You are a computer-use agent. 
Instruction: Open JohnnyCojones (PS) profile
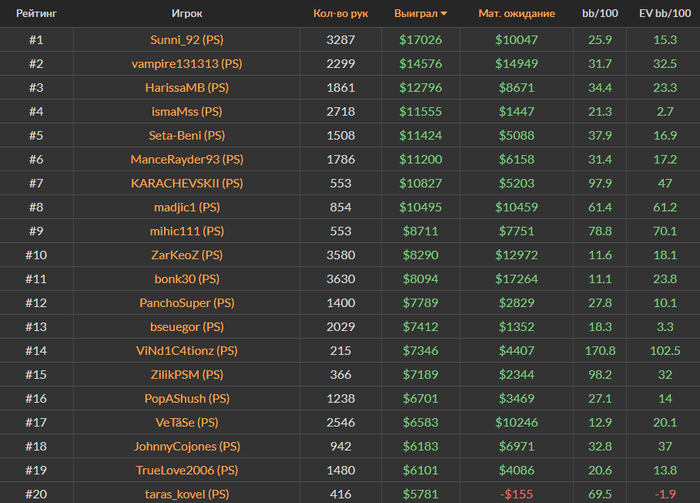[187, 446]
